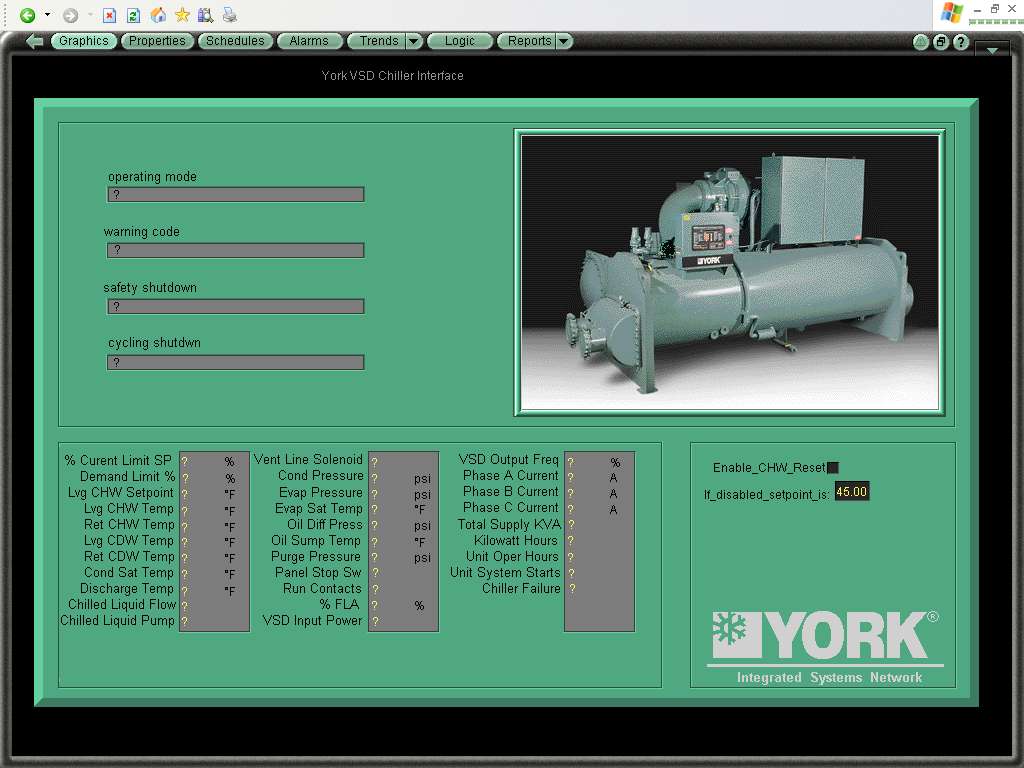Click the browser Refresh icon

click(x=133, y=15)
